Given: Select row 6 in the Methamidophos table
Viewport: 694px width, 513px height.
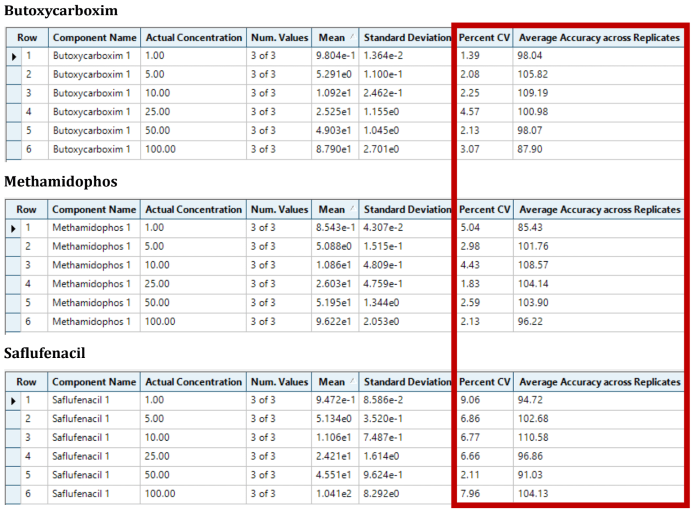Looking at the screenshot, I should click(x=28, y=321).
